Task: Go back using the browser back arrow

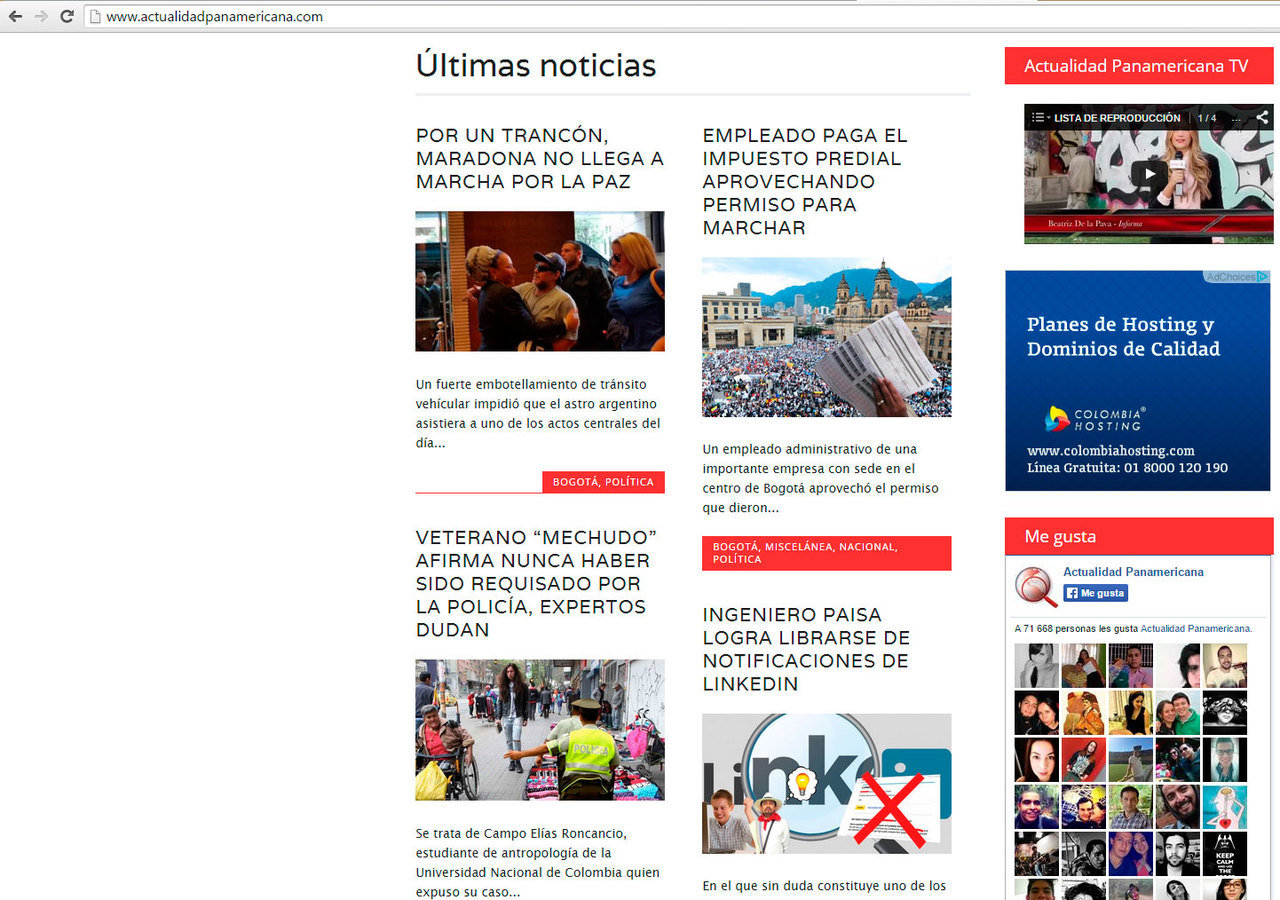Action: pyautogui.click(x=15, y=16)
